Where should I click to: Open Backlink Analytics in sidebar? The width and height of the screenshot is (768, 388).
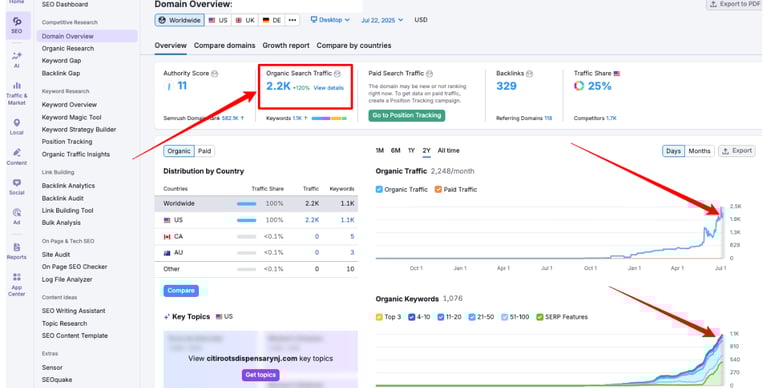68,186
